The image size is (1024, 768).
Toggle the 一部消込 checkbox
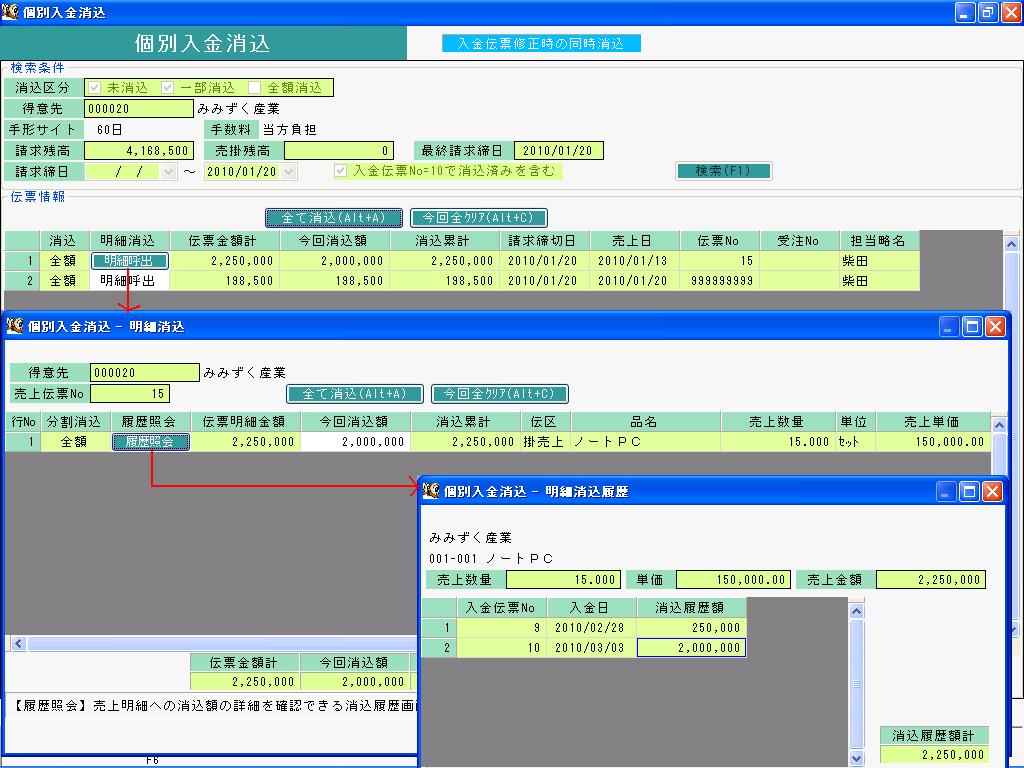pos(168,88)
